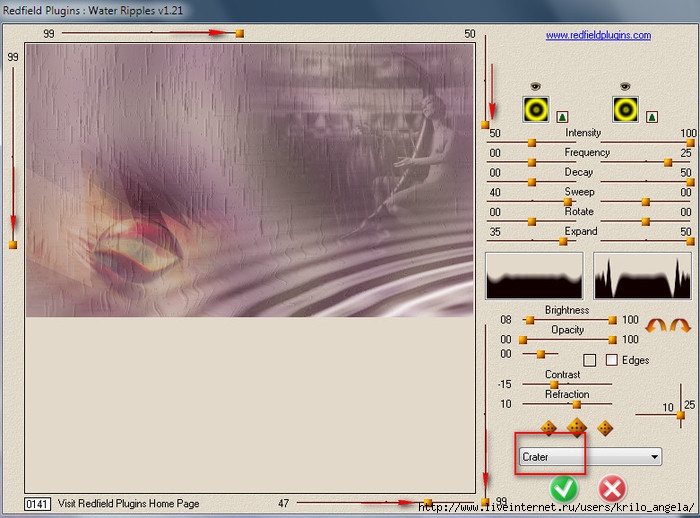Screen dimensions: 700x518
Task: Click the left Expand slider handle at 35
Action: pos(563,242)
